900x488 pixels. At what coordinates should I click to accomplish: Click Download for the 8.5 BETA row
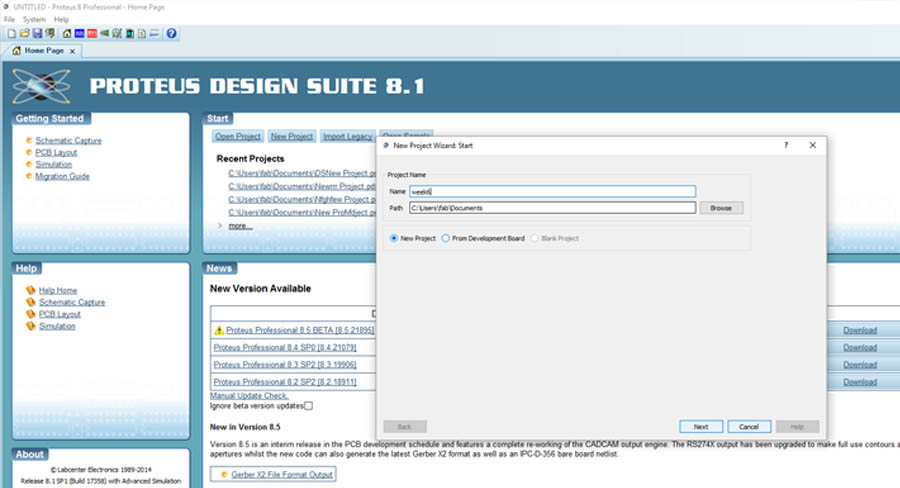click(x=860, y=331)
